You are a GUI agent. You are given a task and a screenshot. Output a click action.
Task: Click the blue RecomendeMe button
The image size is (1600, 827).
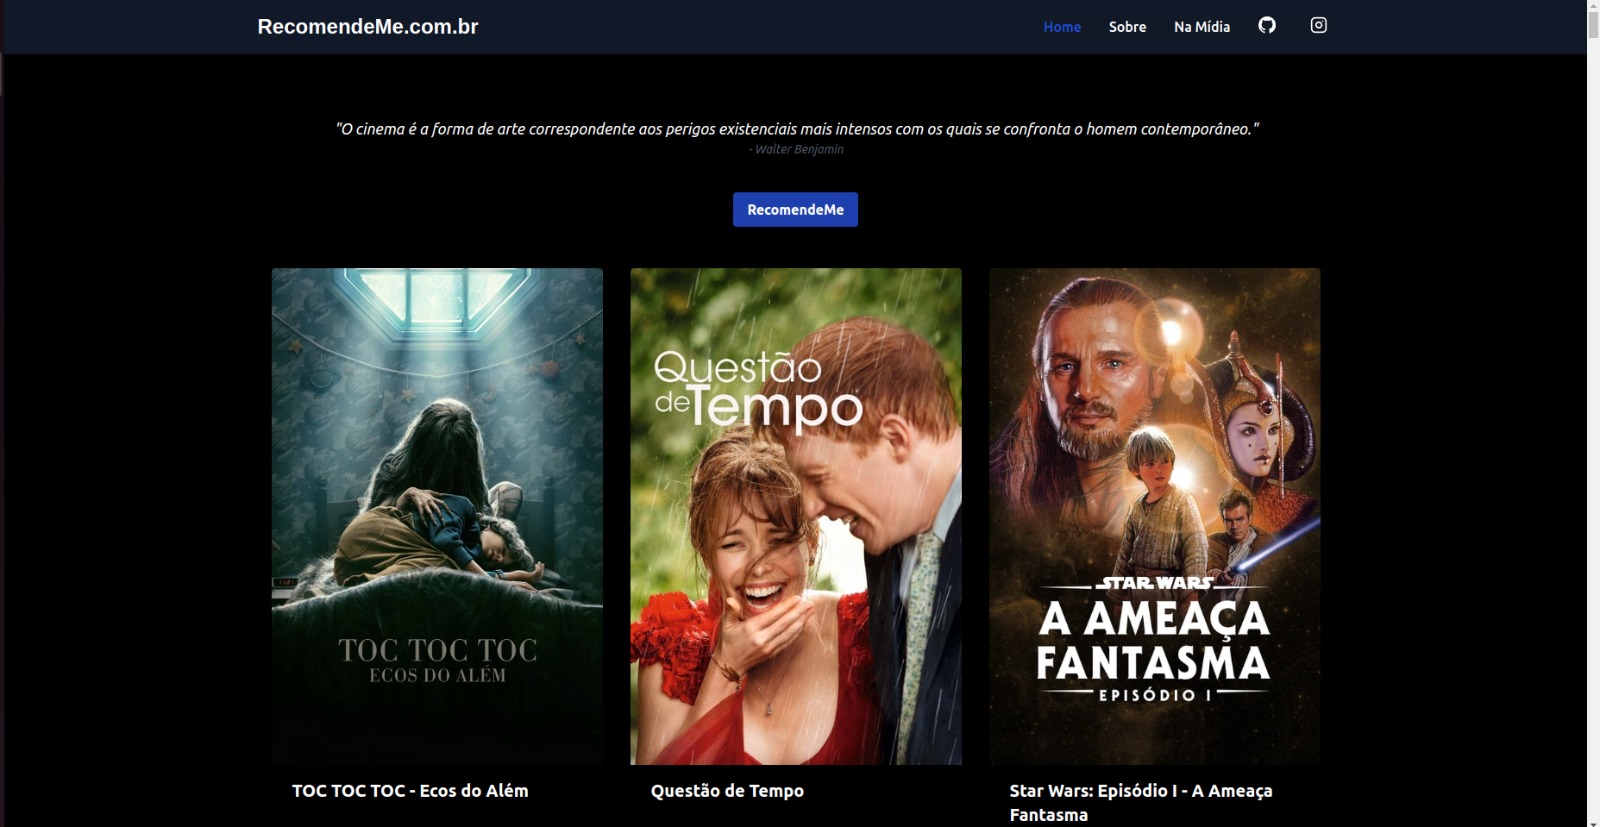click(x=795, y=209)
